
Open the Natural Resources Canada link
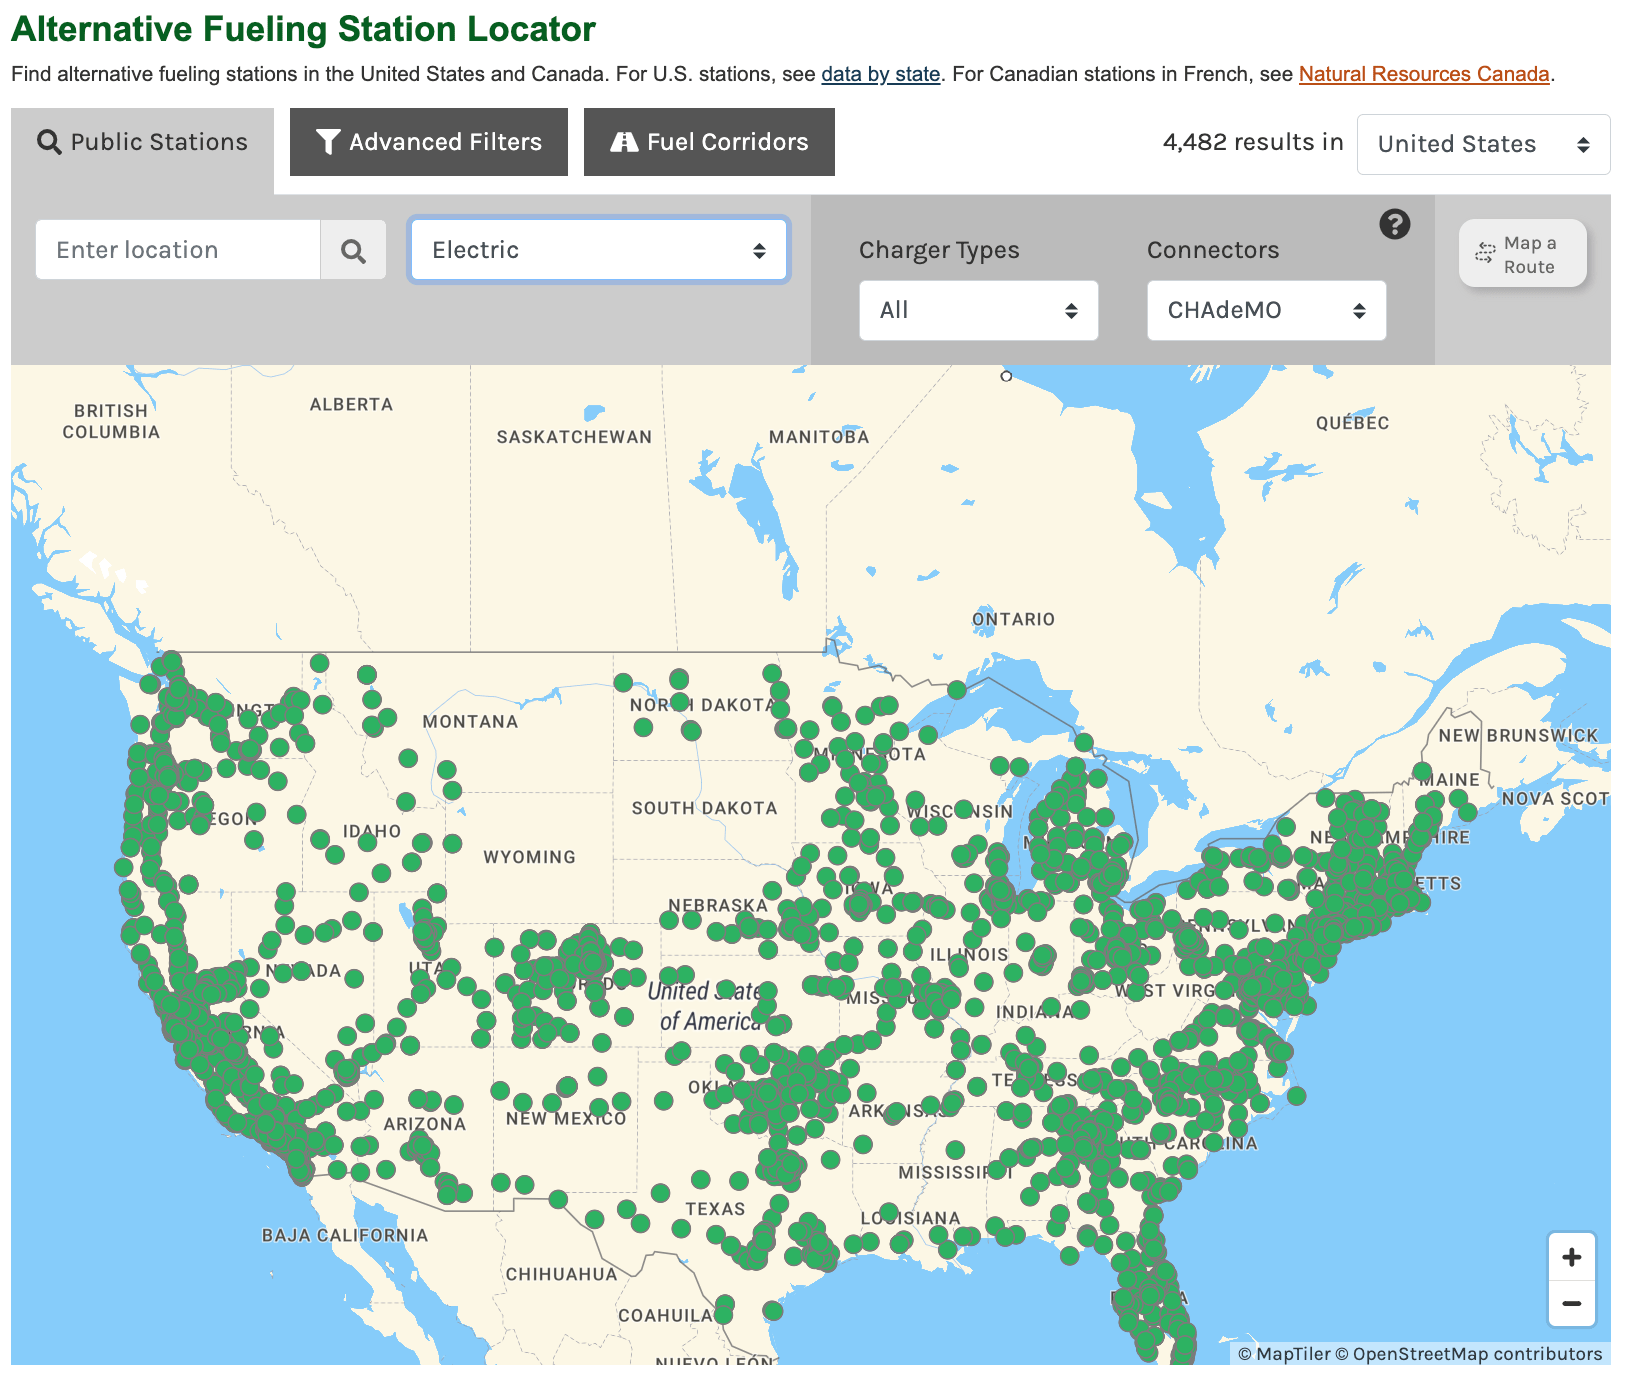[1423, 74]
